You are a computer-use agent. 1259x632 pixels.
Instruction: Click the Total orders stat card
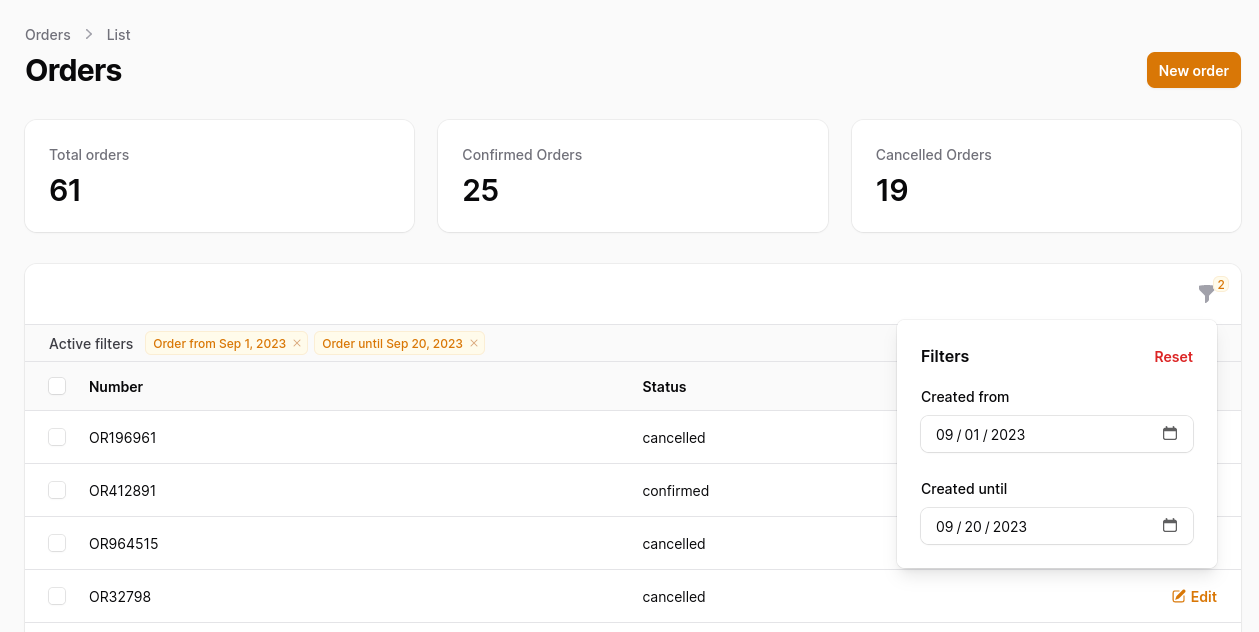pyautogui.click(x=220, y=176)
